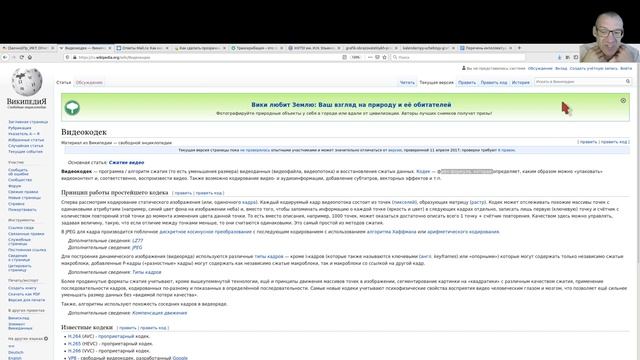The image size is (640, 360).
Task: Select the Читать view tab
Action: click(407, 82)
